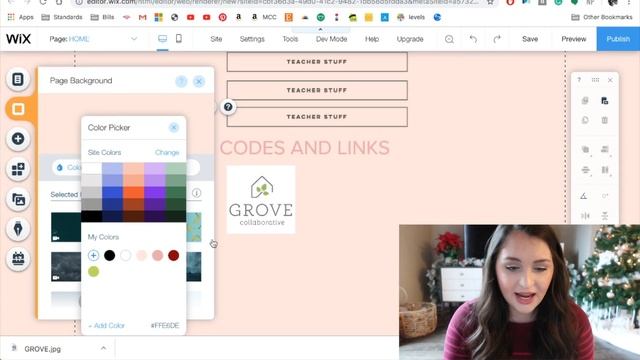Click the toolbar drag handle dots

[x=596, y=80]
